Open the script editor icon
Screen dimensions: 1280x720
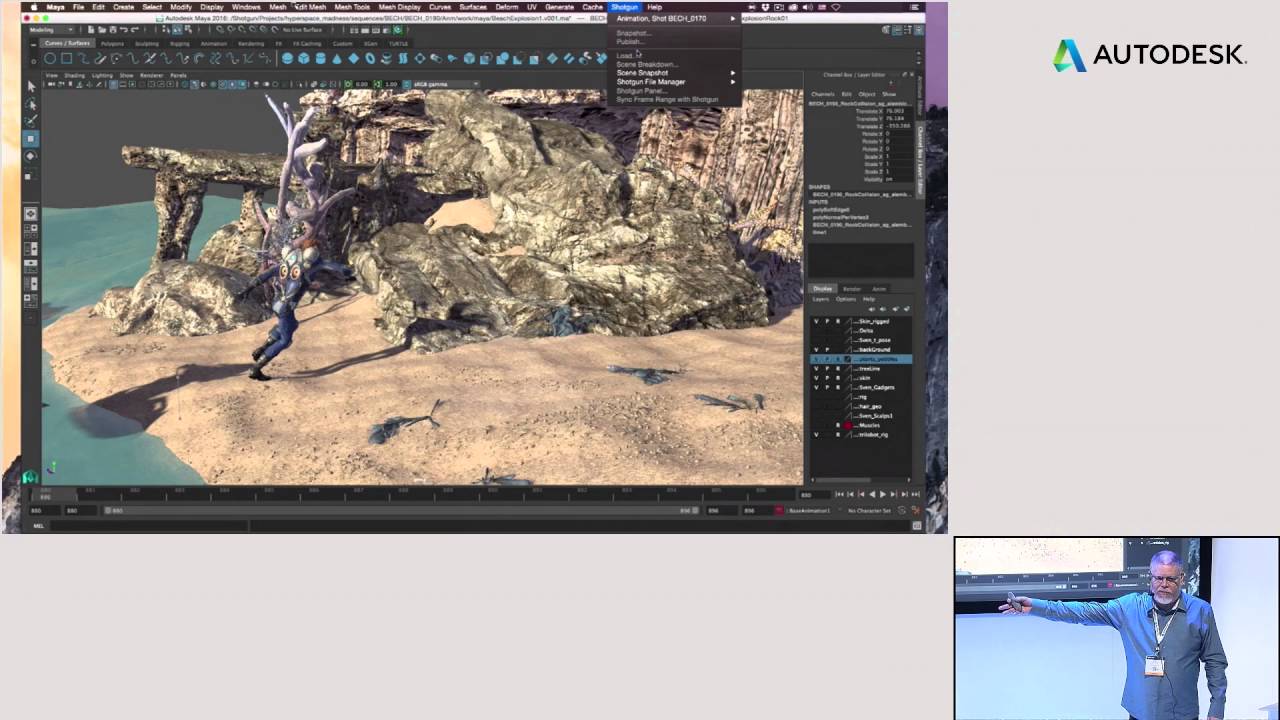pos(916,525)
